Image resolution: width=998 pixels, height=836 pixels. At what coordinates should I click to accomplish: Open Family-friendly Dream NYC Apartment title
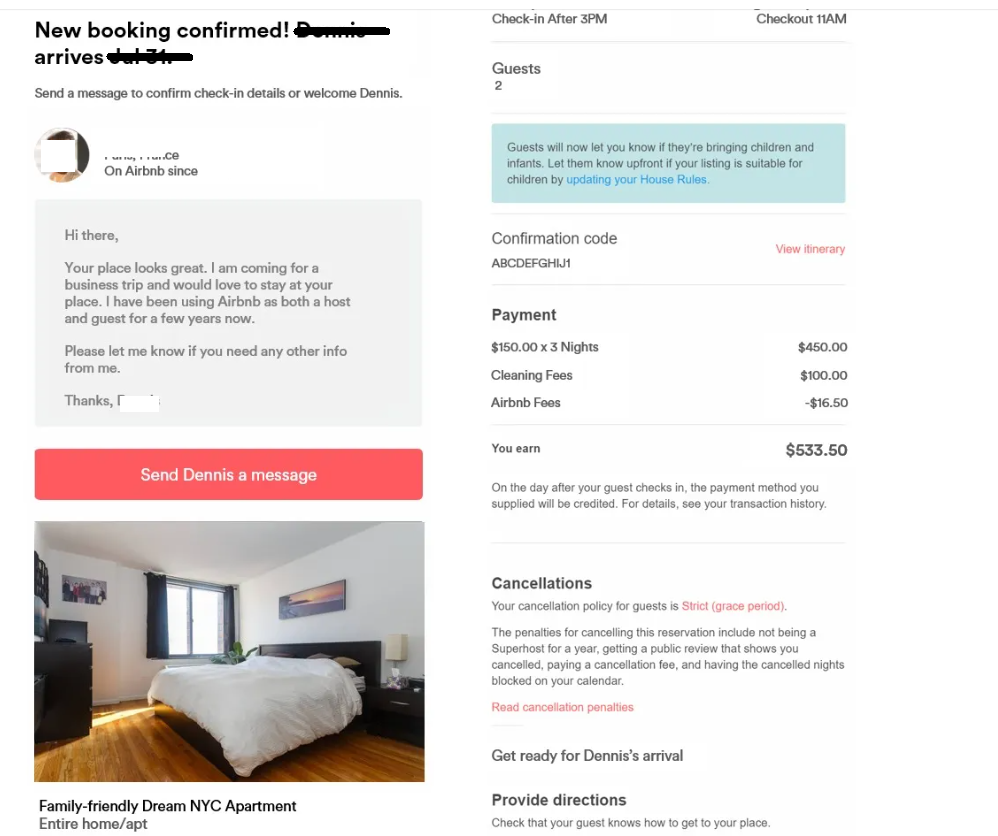(167, 805)
